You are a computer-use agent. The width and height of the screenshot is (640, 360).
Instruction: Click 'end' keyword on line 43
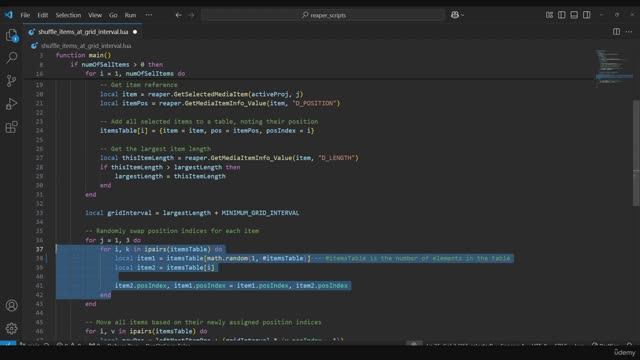point(91,304)
